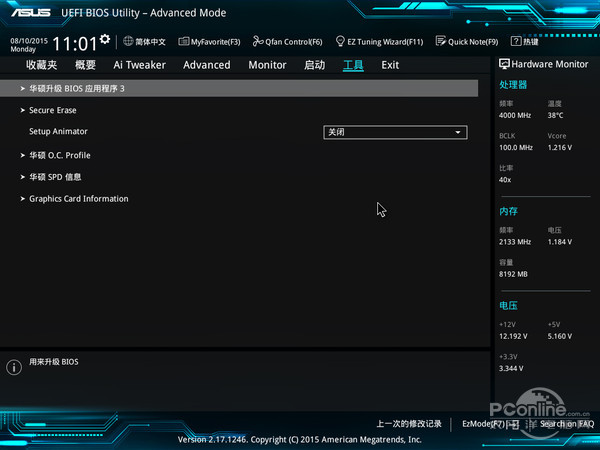Open the Advanced tab
The image size is (600, 450).
[207, 65]
